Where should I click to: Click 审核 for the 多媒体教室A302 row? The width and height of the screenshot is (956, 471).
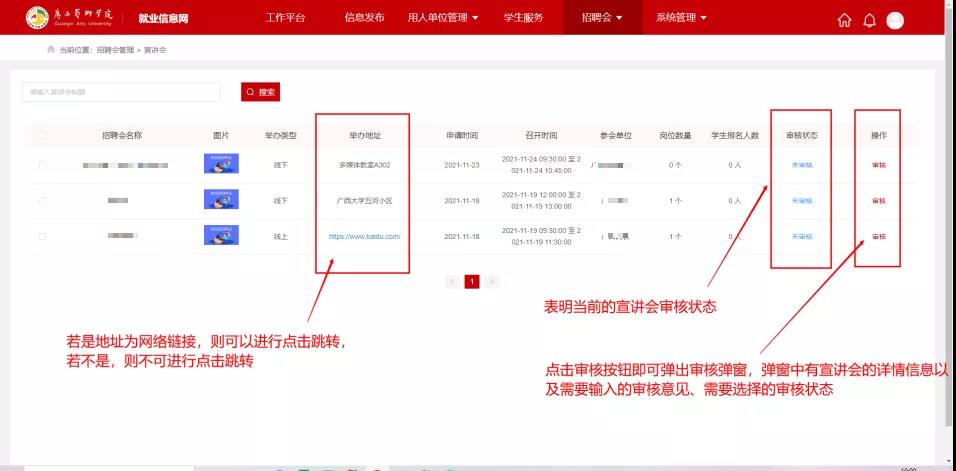(x=878, y=164)
